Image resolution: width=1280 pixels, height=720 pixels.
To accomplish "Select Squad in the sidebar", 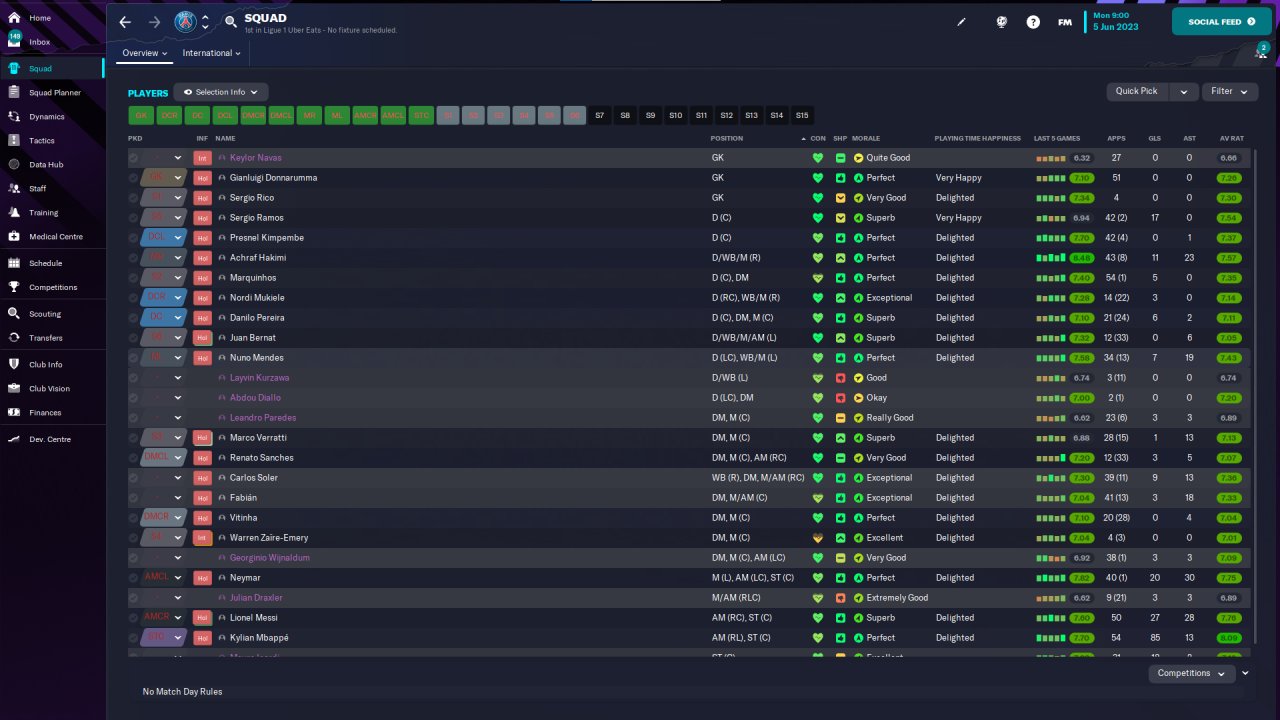I will pos(52,68).
